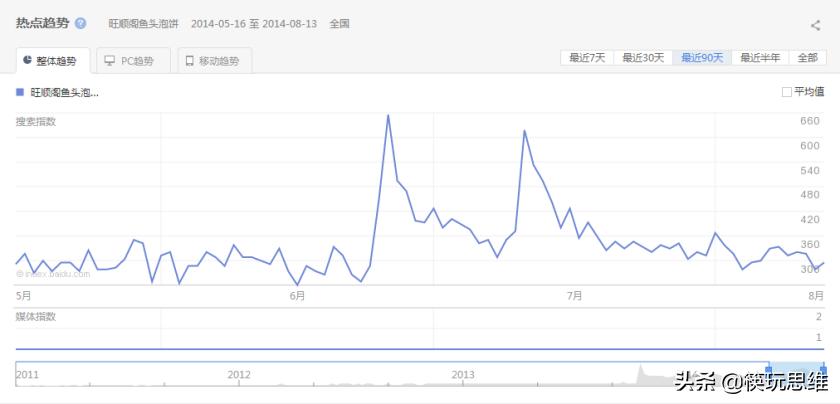Click the 旺顺阁鱼头泡... legend label
The image size is (840, 404).
click(64, 93)
